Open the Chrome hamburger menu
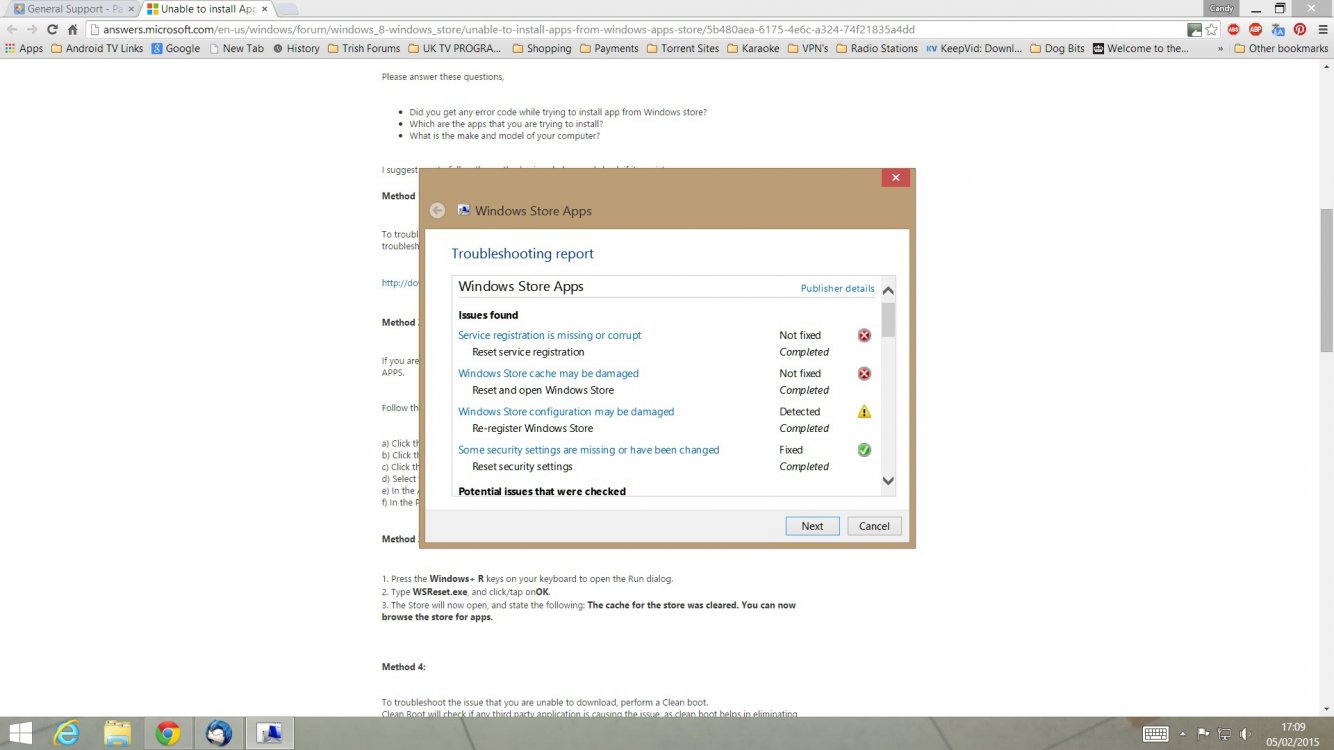The height and width of the screenshot is (750, 1334). click(1321, 29)
